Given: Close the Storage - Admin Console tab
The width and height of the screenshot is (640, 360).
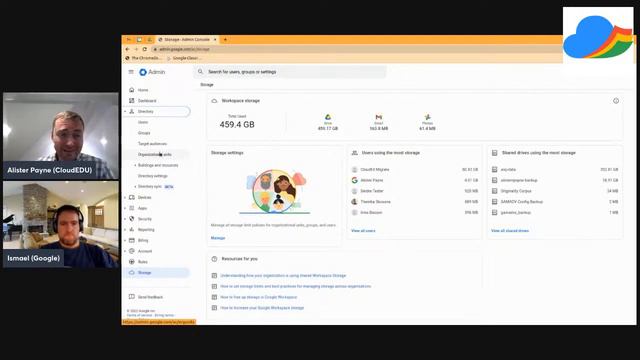Looking at the screenshot, I should [x=215, y=40].
